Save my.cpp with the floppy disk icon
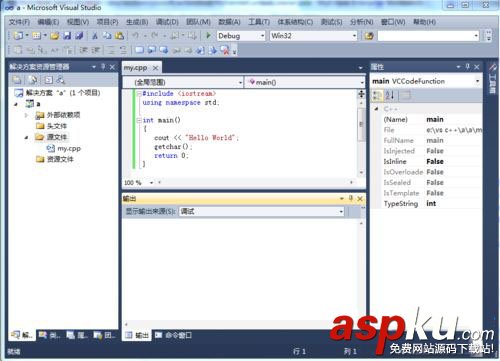500x361 pixels. pos(67,35)
